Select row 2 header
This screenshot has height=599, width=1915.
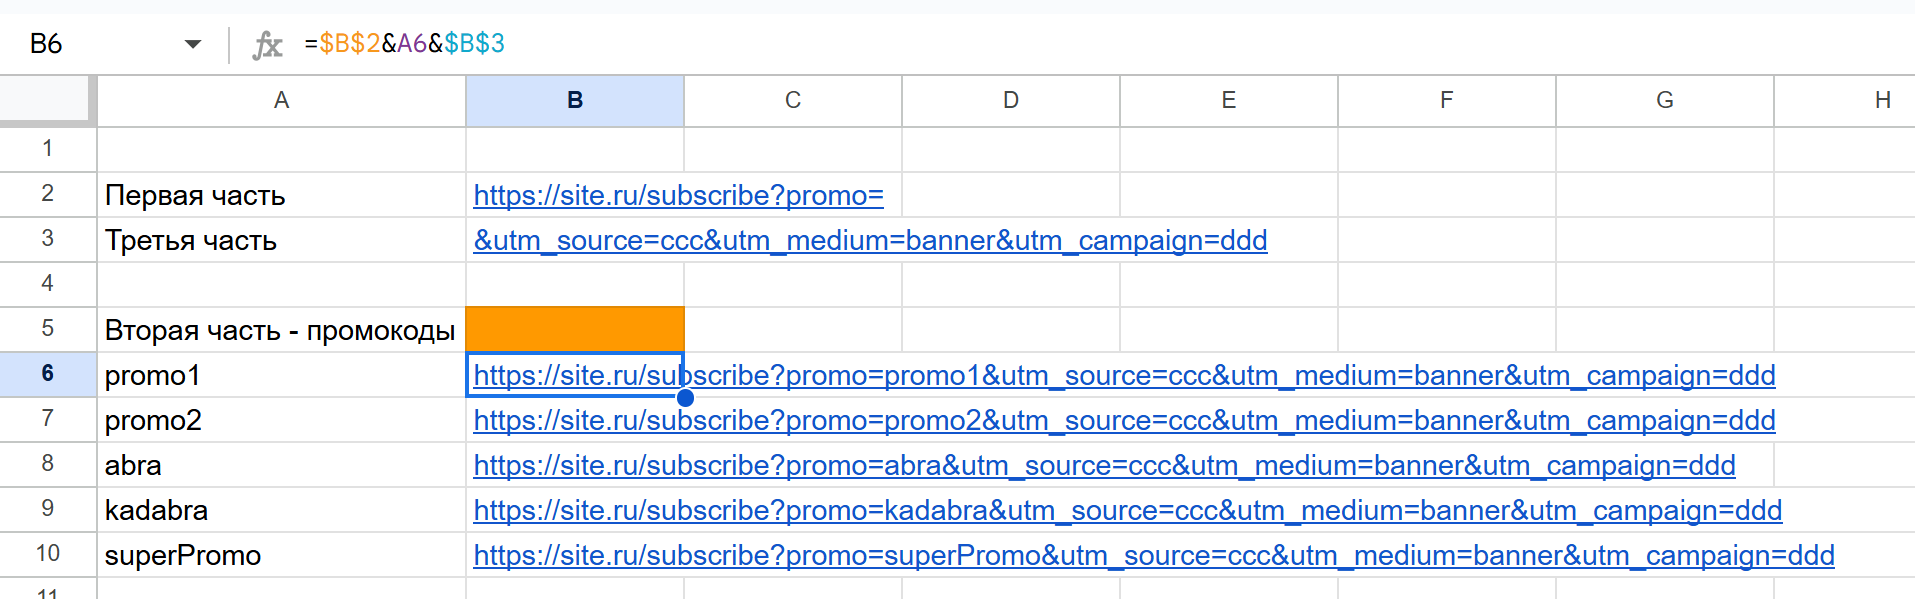point(47,194)
